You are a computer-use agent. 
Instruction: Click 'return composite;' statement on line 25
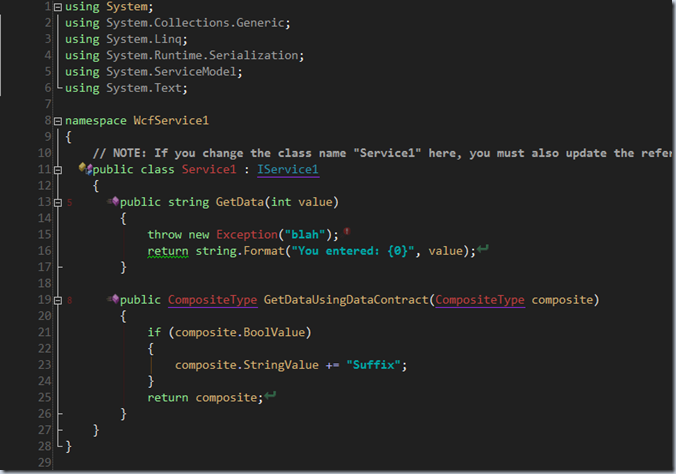point(205,398)
